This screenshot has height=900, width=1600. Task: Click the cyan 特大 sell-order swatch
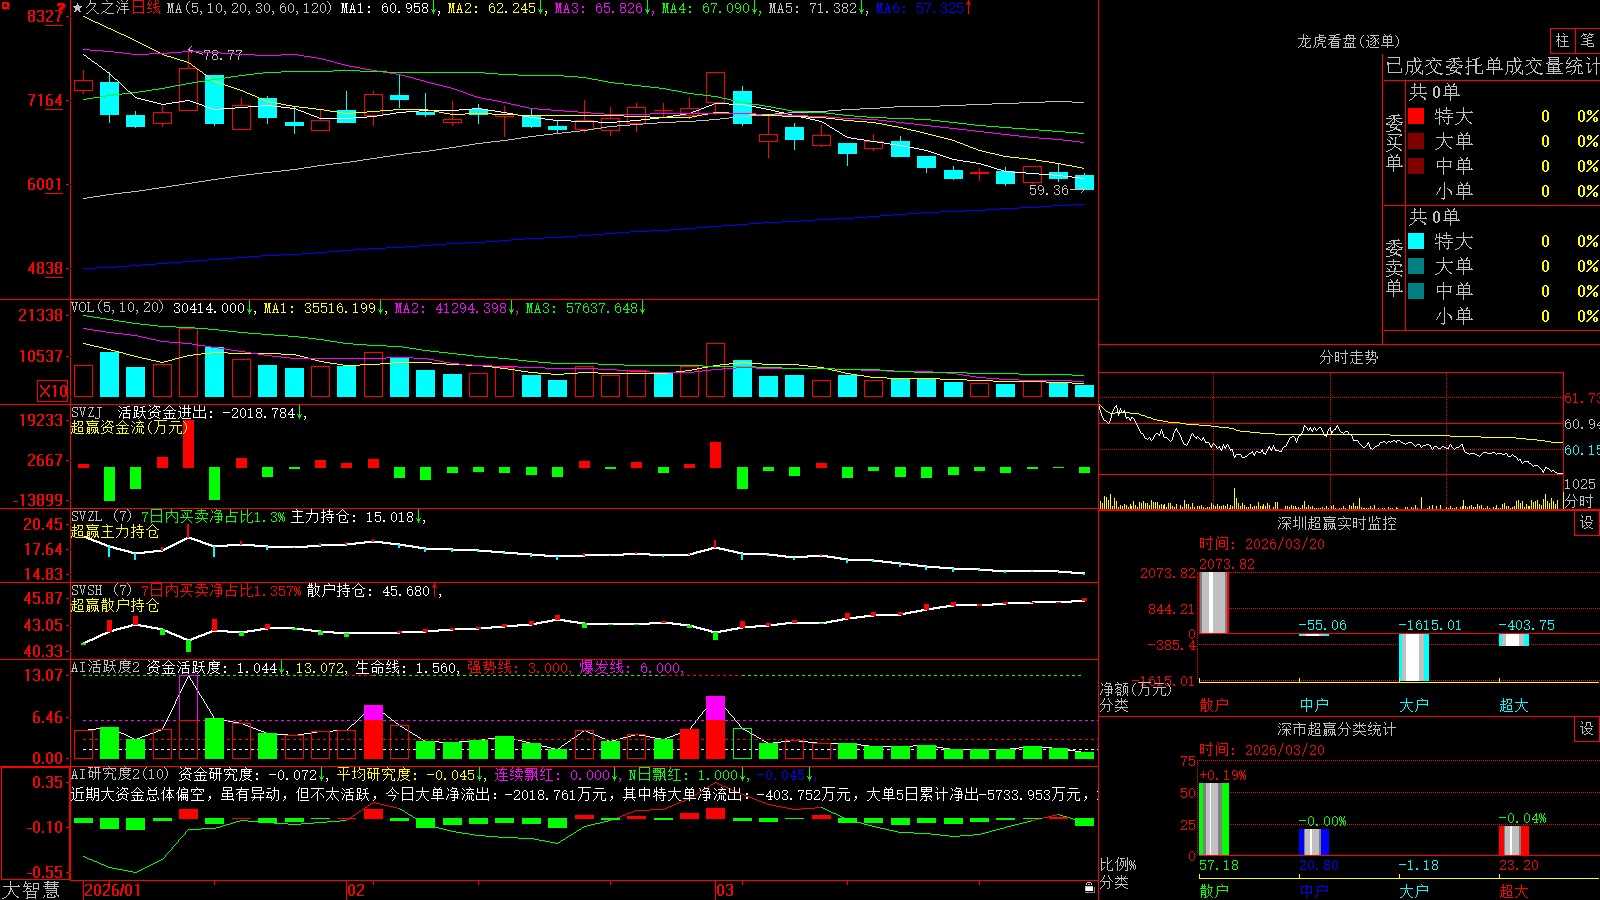[1416, 241]
